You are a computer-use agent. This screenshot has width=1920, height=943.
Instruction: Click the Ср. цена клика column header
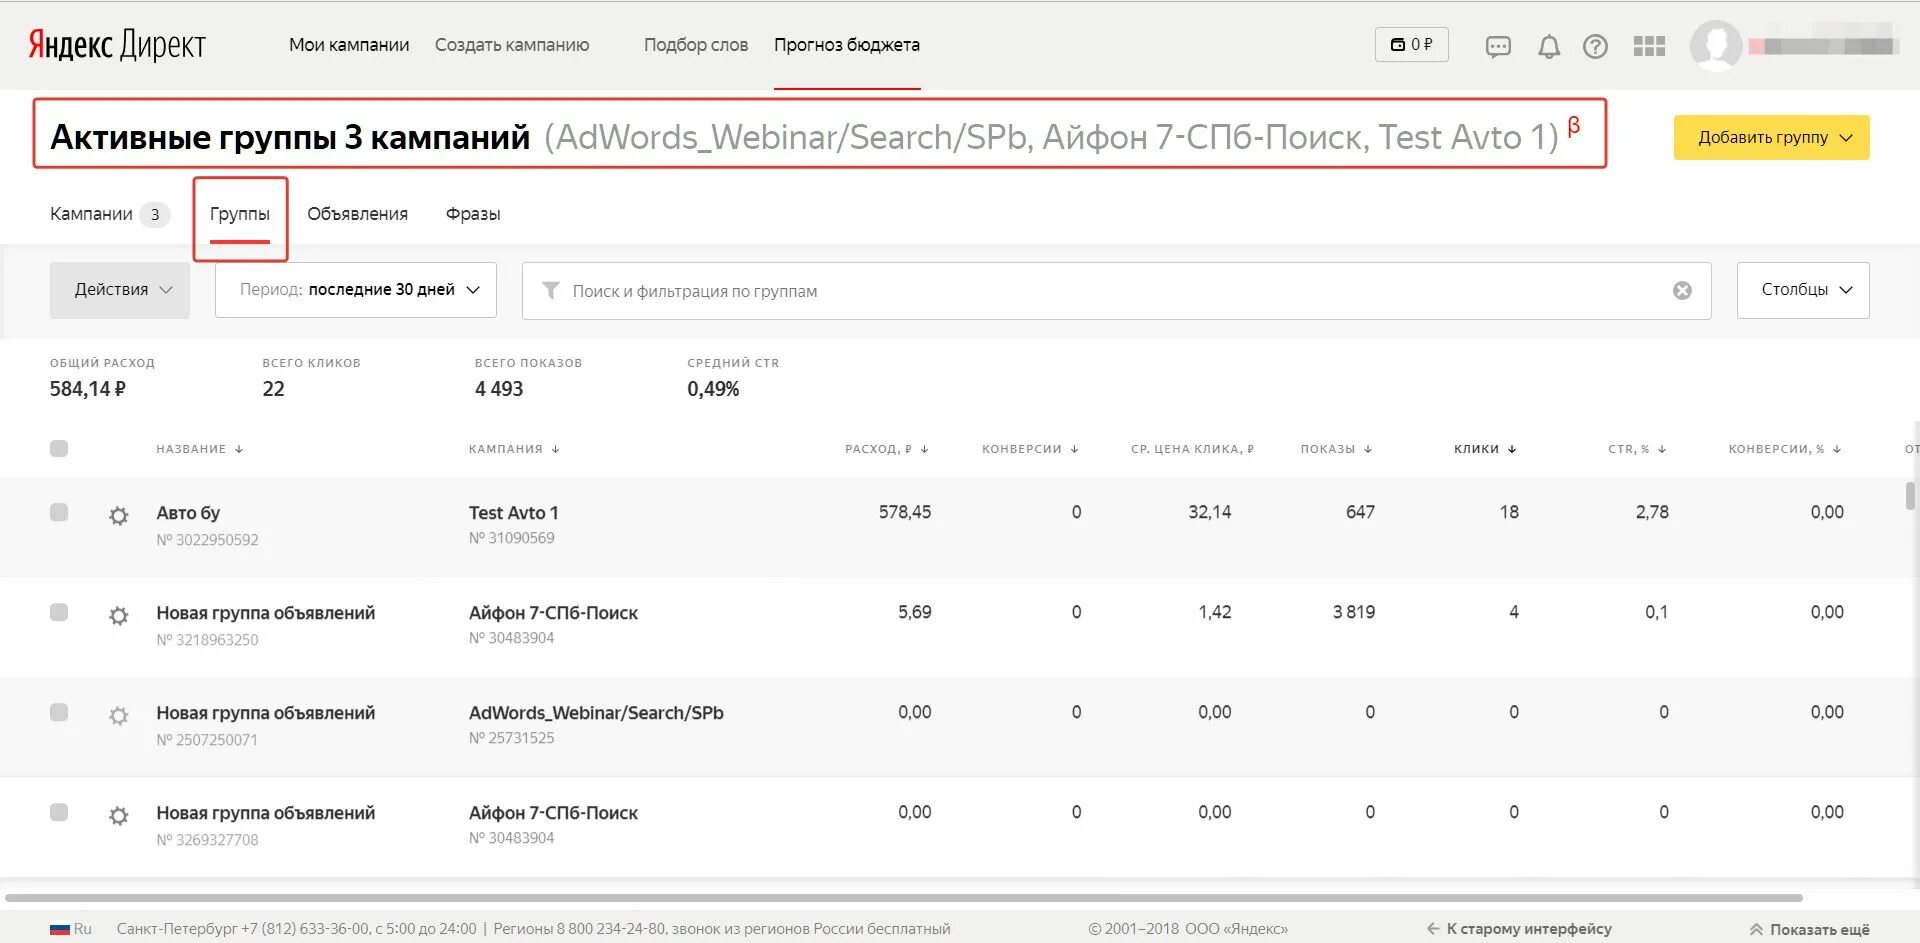coord(1192,450)
